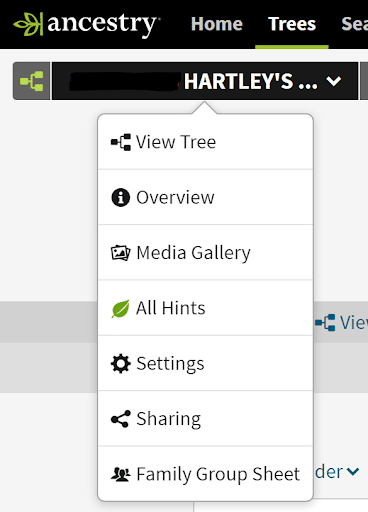Click the Overview info circle icon
This screenshot has height=512, width=368.
(x=120, y=197)
